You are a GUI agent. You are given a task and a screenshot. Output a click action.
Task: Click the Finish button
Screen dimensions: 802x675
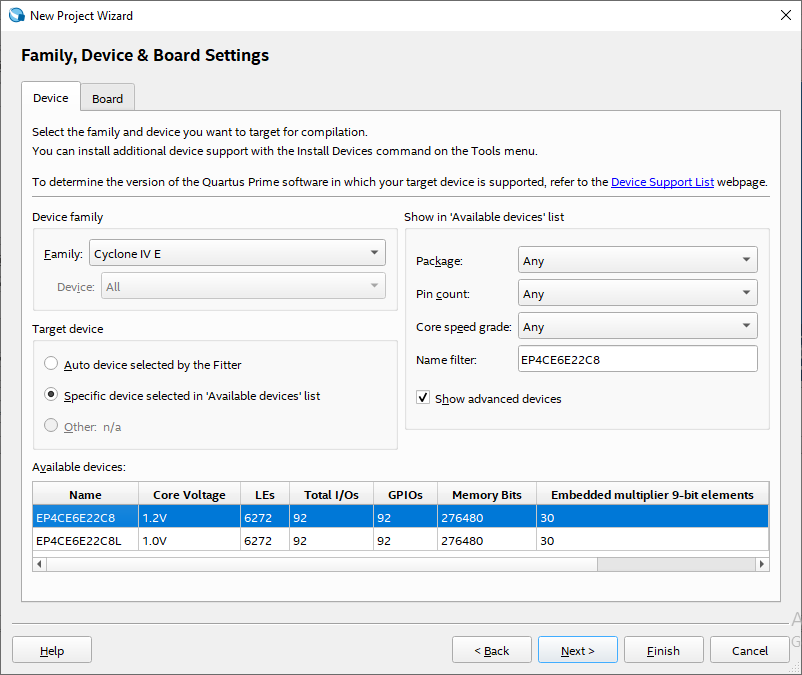tap(663, 650)
